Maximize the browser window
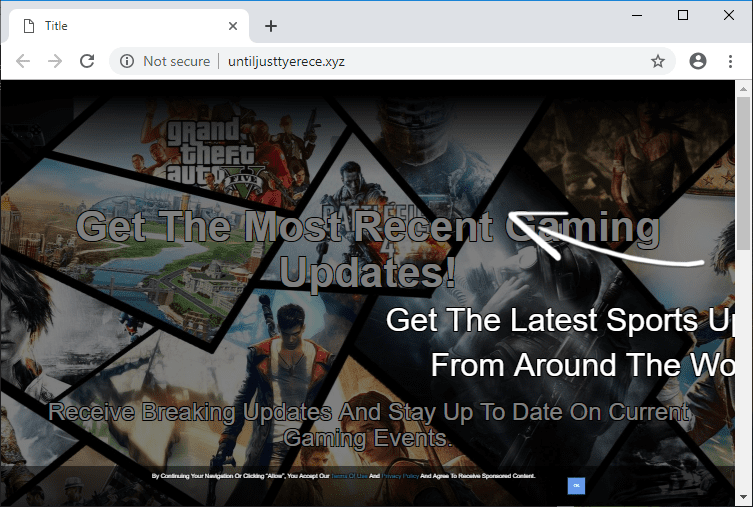This screenshot has width=753, height=507. [x=683, y=14]
